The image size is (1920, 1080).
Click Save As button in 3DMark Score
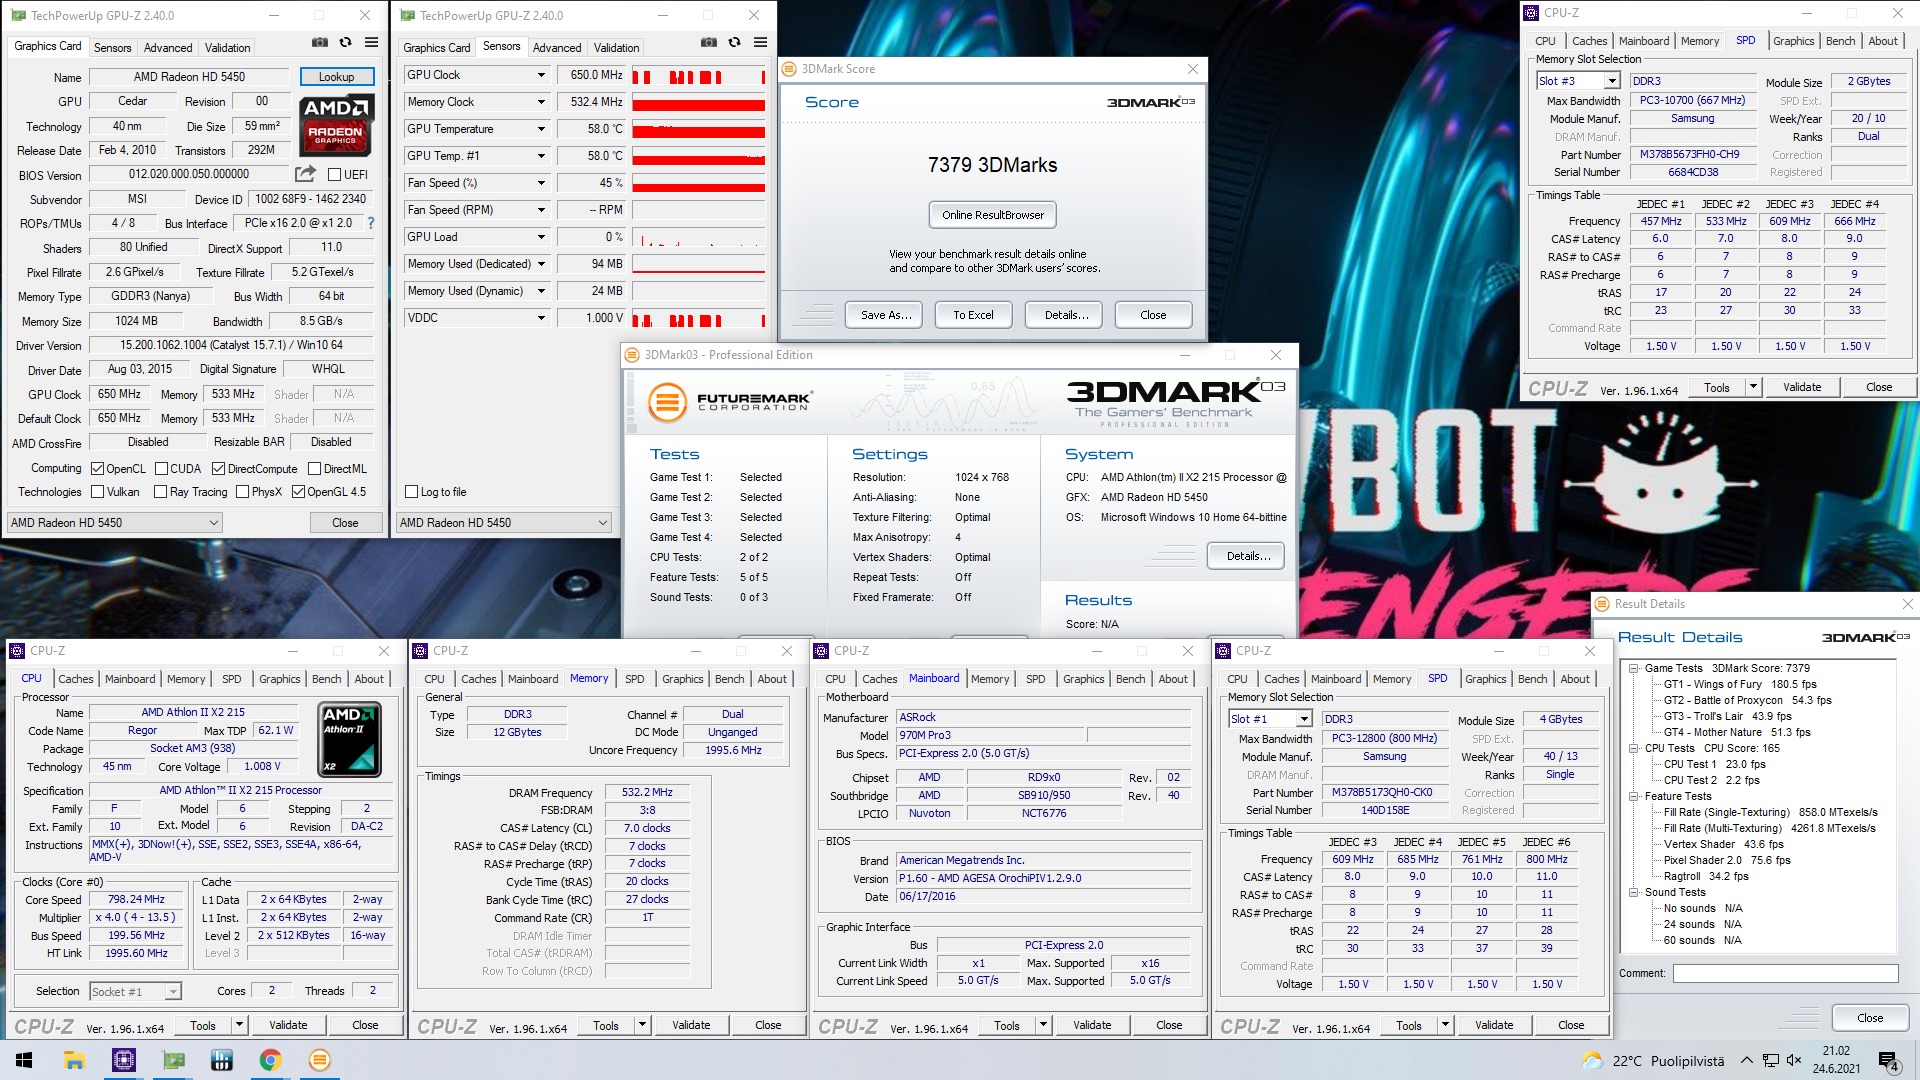(886, 315)
